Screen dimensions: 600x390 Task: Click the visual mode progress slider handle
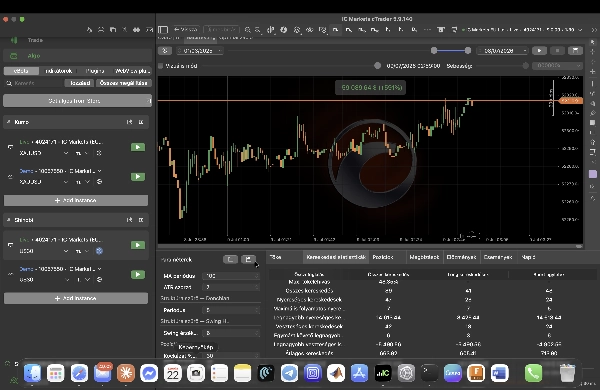377,66
